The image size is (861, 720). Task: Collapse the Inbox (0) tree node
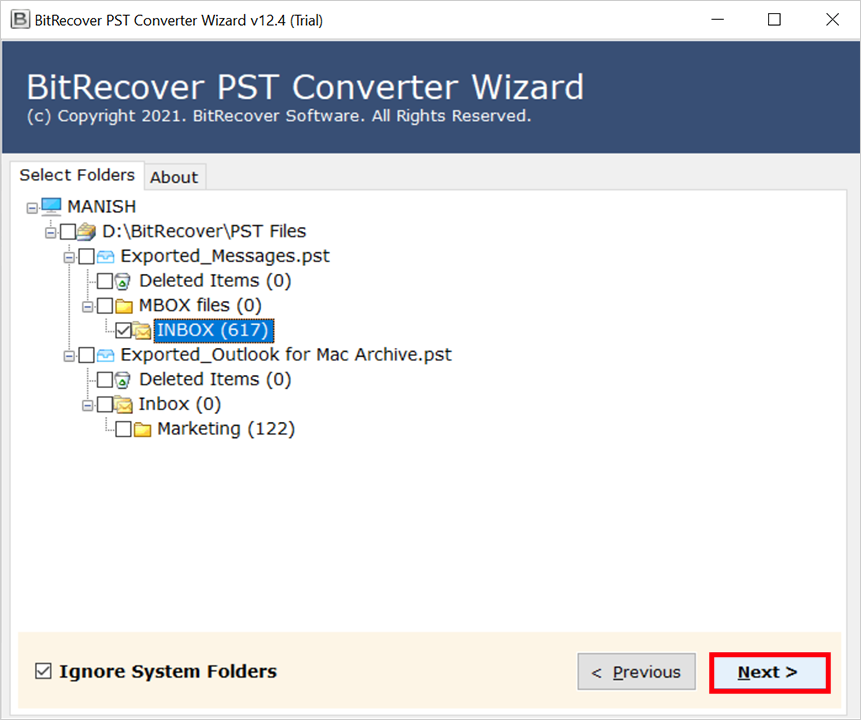(x=88, y=405)
